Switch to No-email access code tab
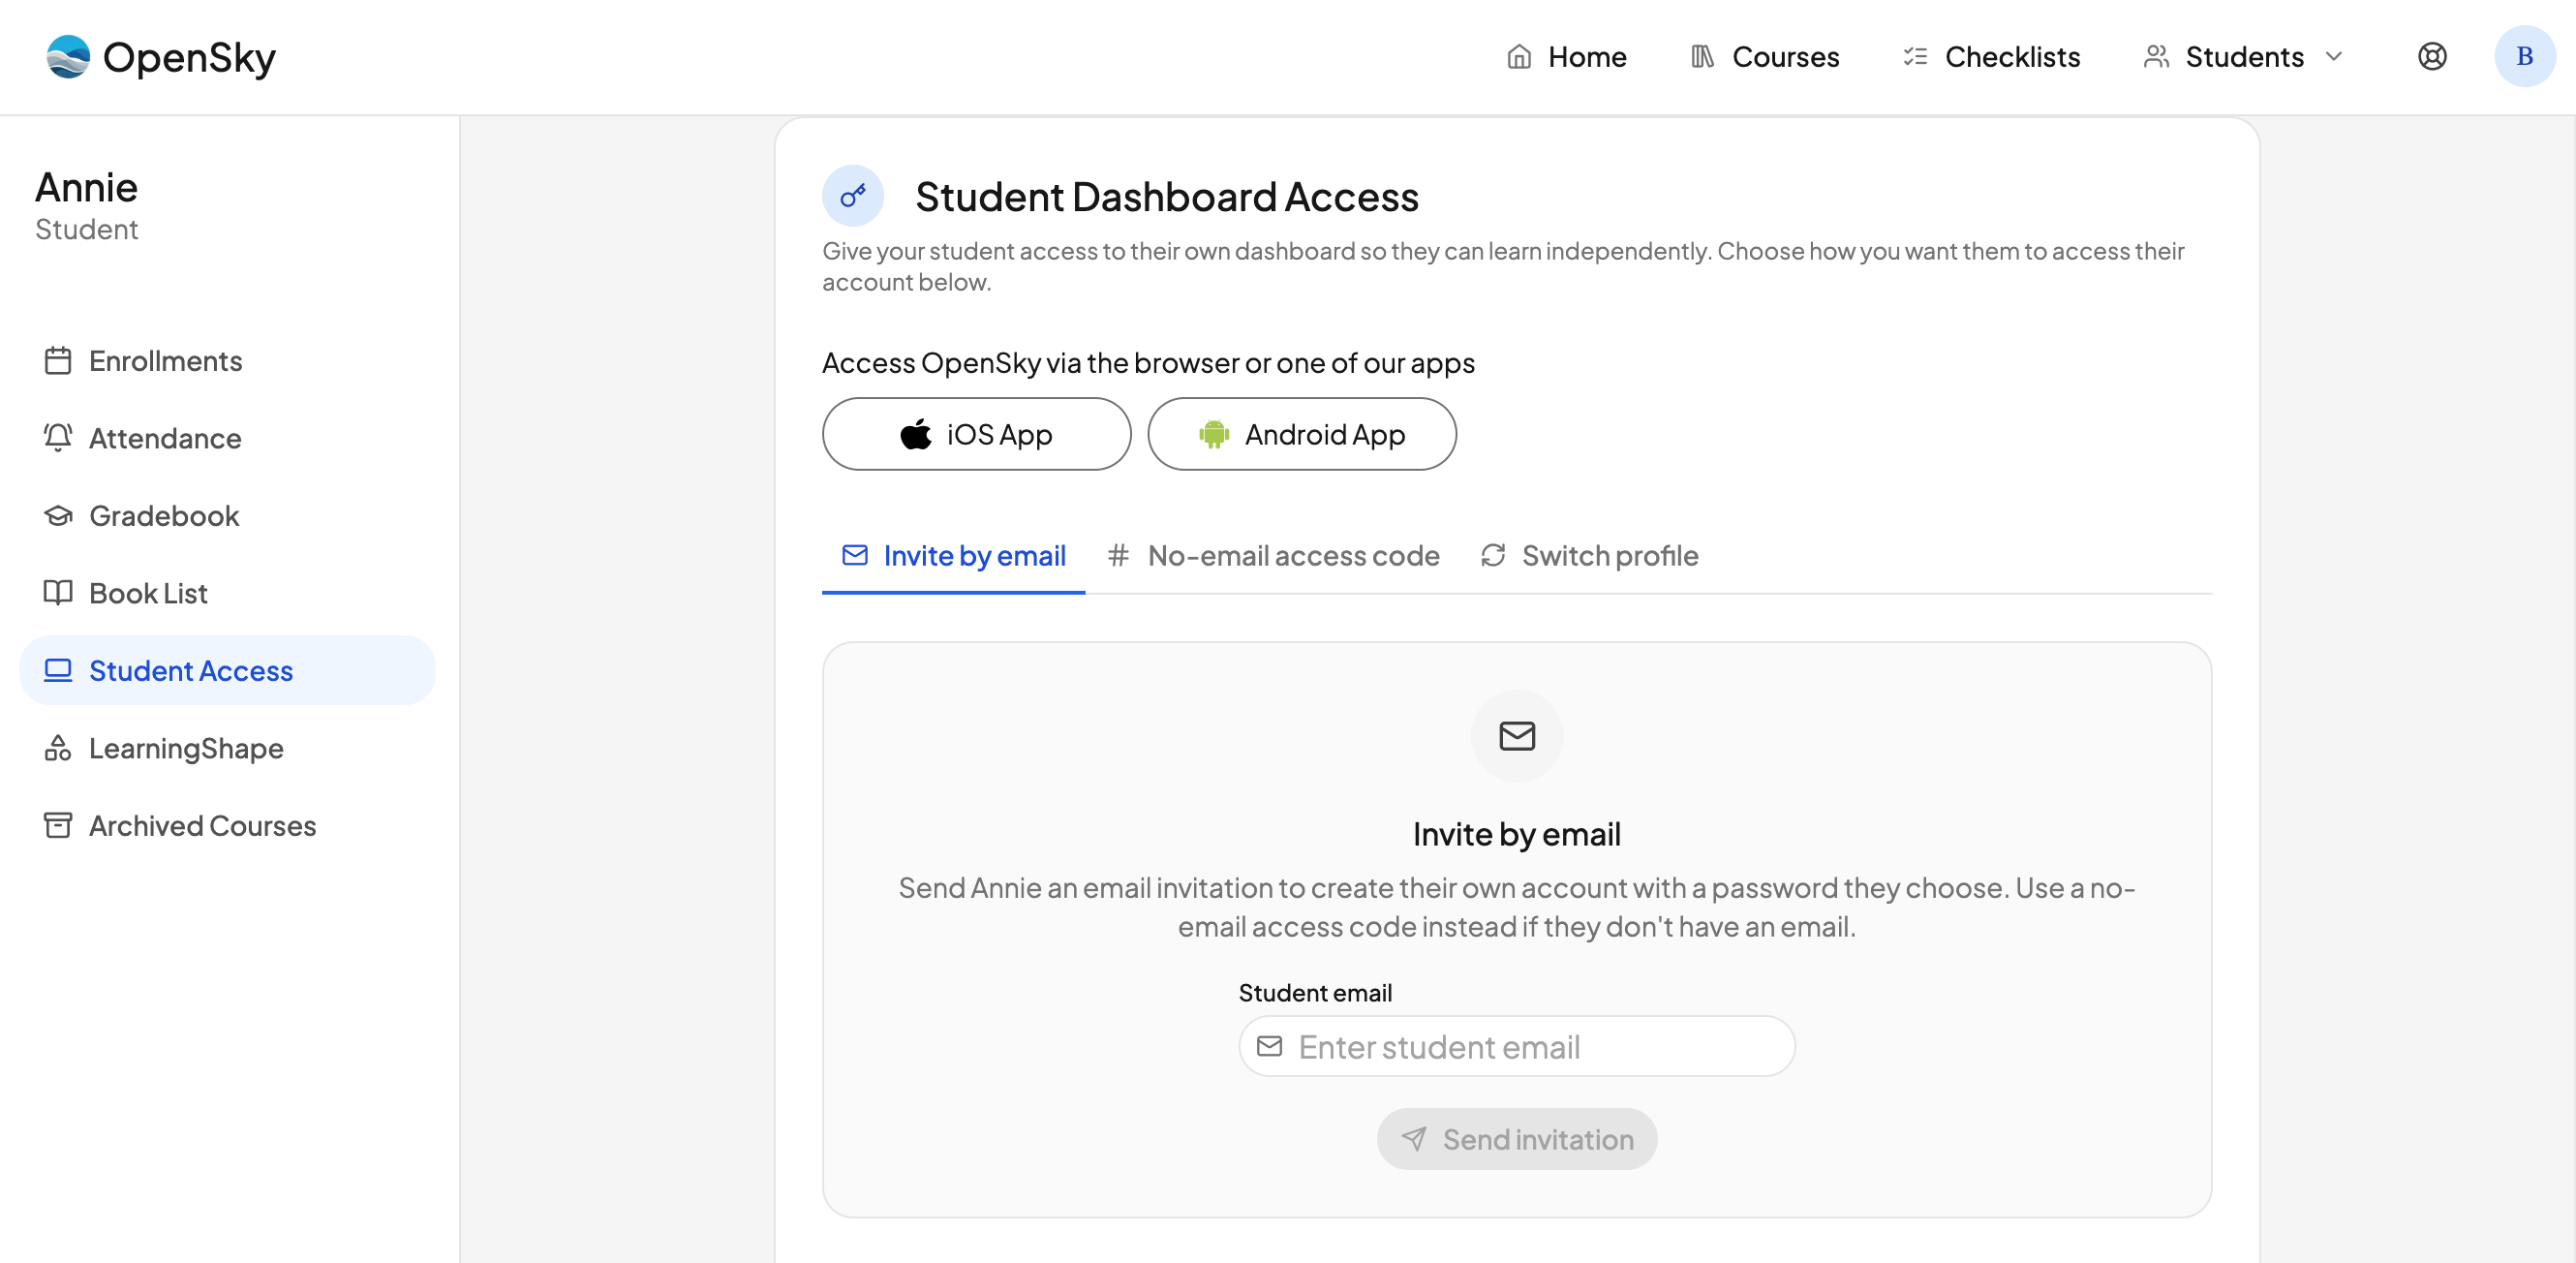Screen dimensions: 2576x1263 (1273, 555)
